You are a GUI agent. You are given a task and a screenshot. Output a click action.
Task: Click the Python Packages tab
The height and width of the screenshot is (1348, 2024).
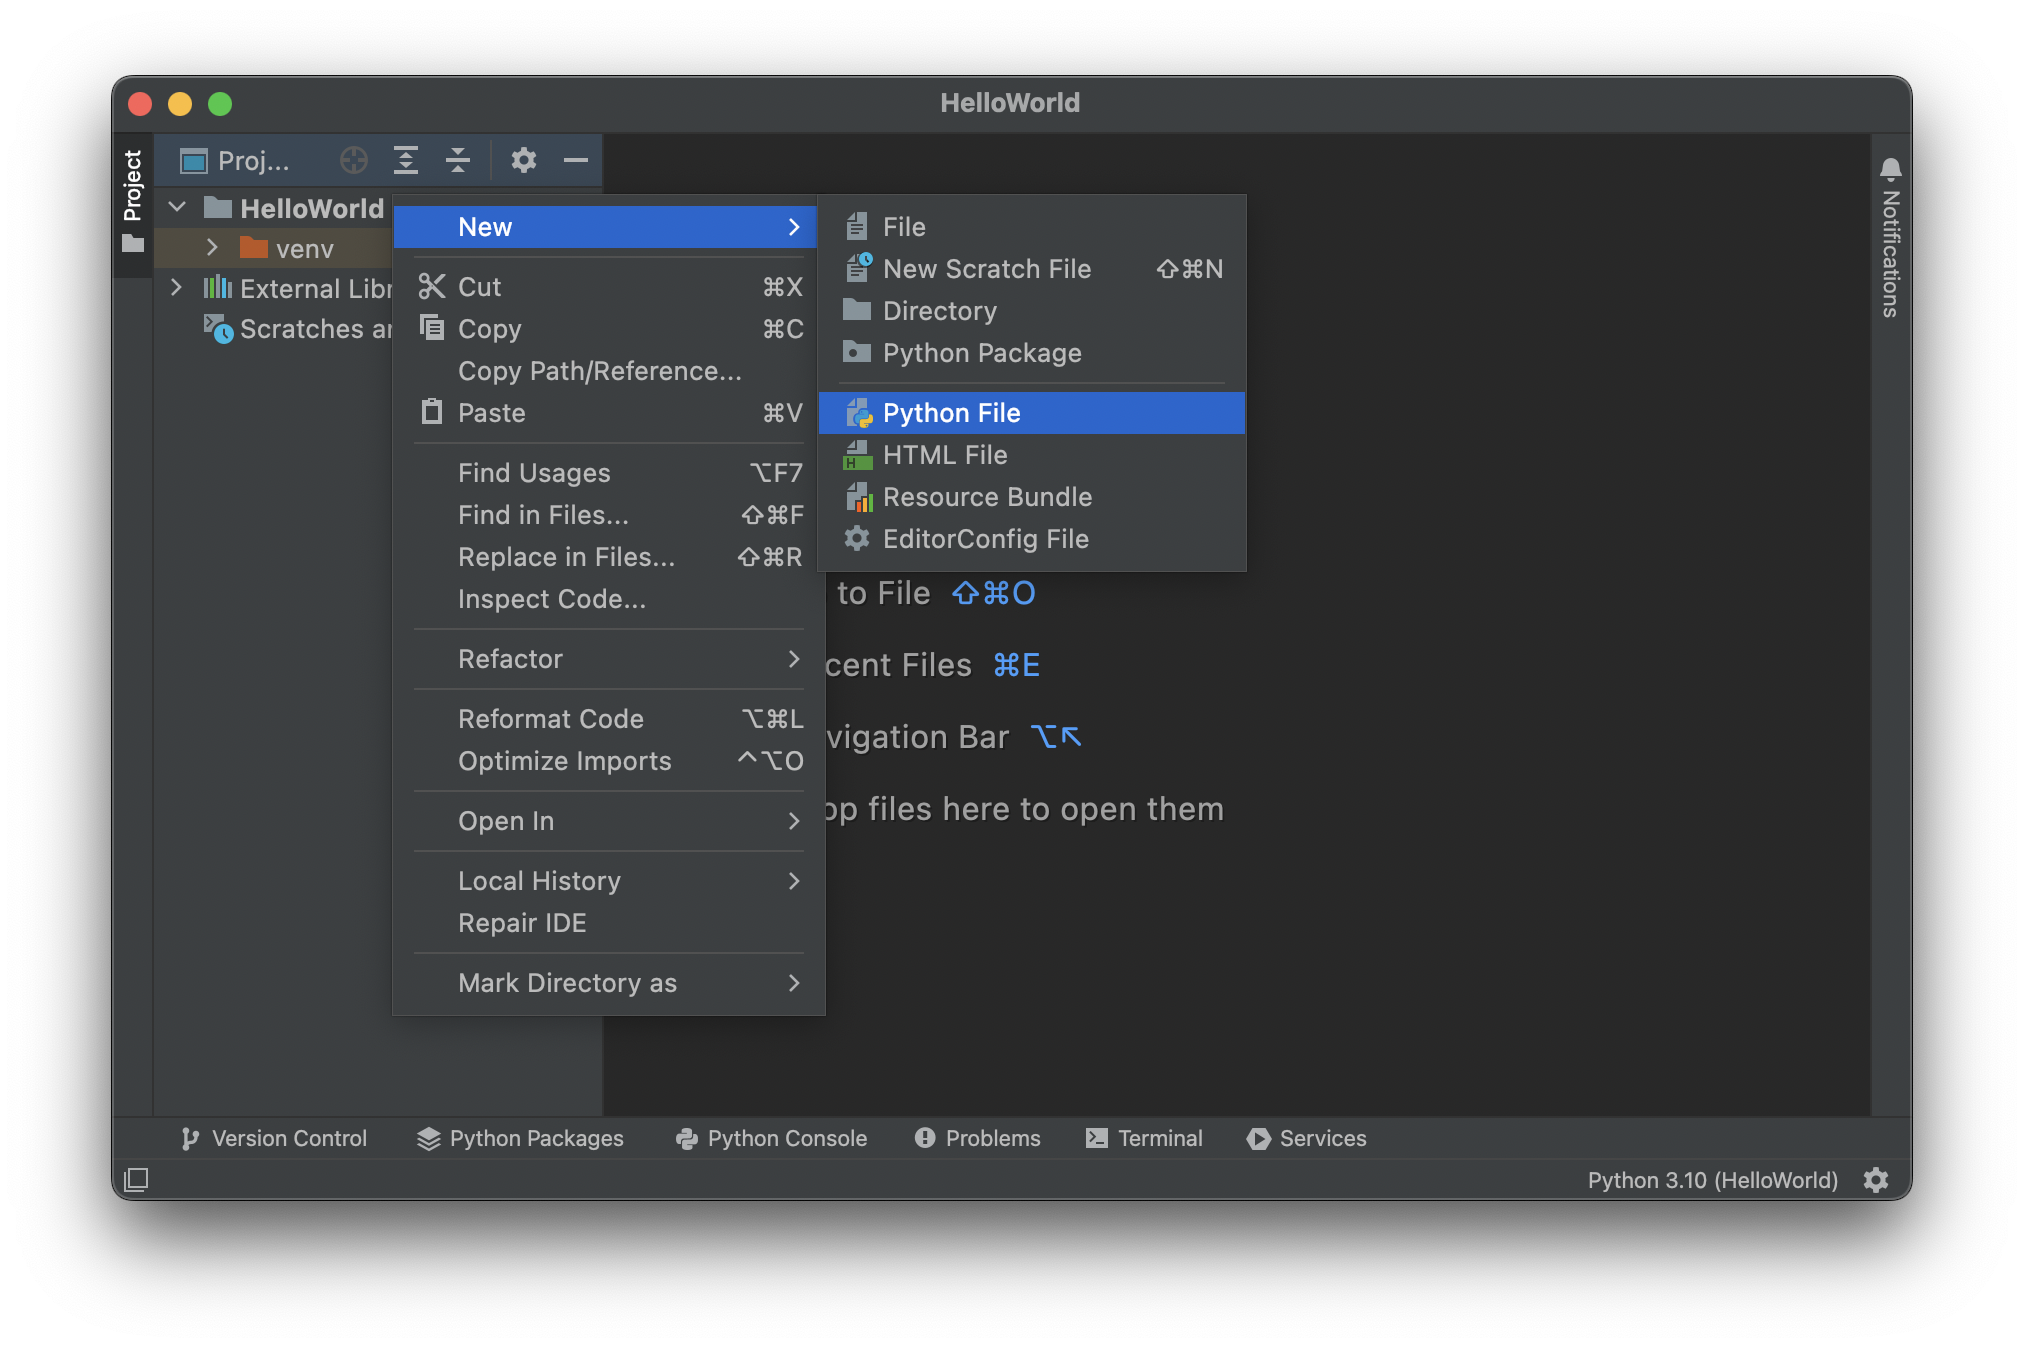pos(520,1137)
